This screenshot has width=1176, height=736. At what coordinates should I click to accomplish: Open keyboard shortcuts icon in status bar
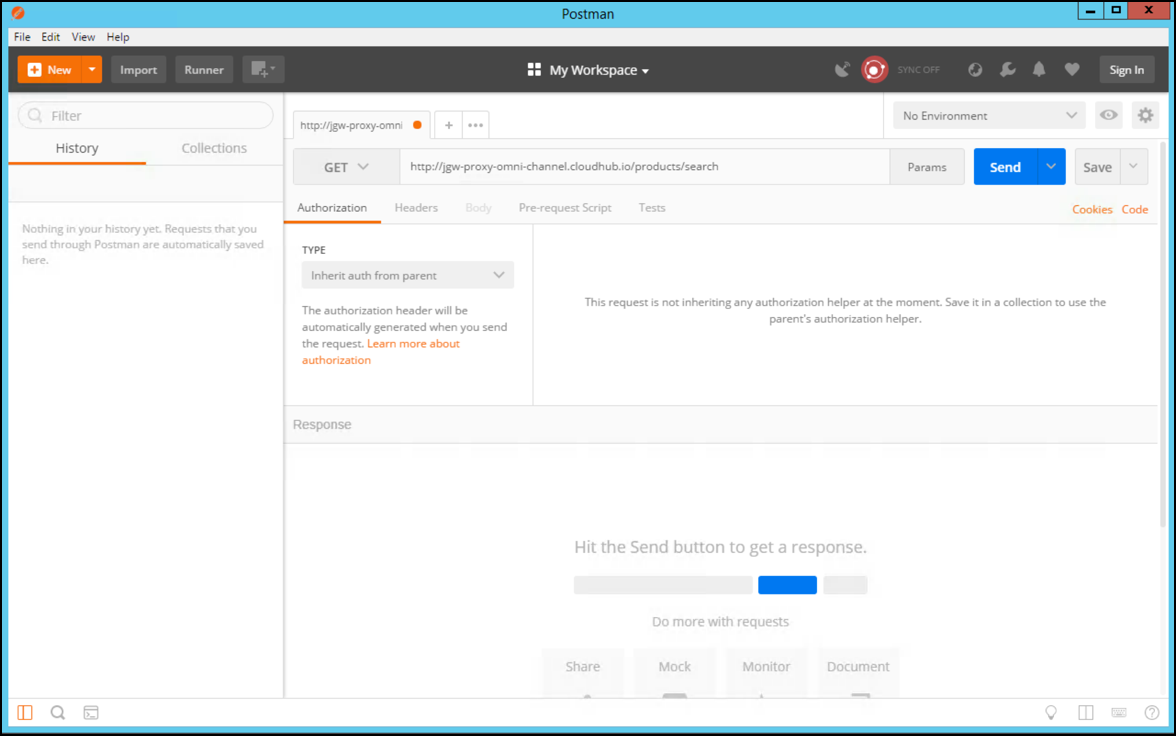click(1119, 712)
